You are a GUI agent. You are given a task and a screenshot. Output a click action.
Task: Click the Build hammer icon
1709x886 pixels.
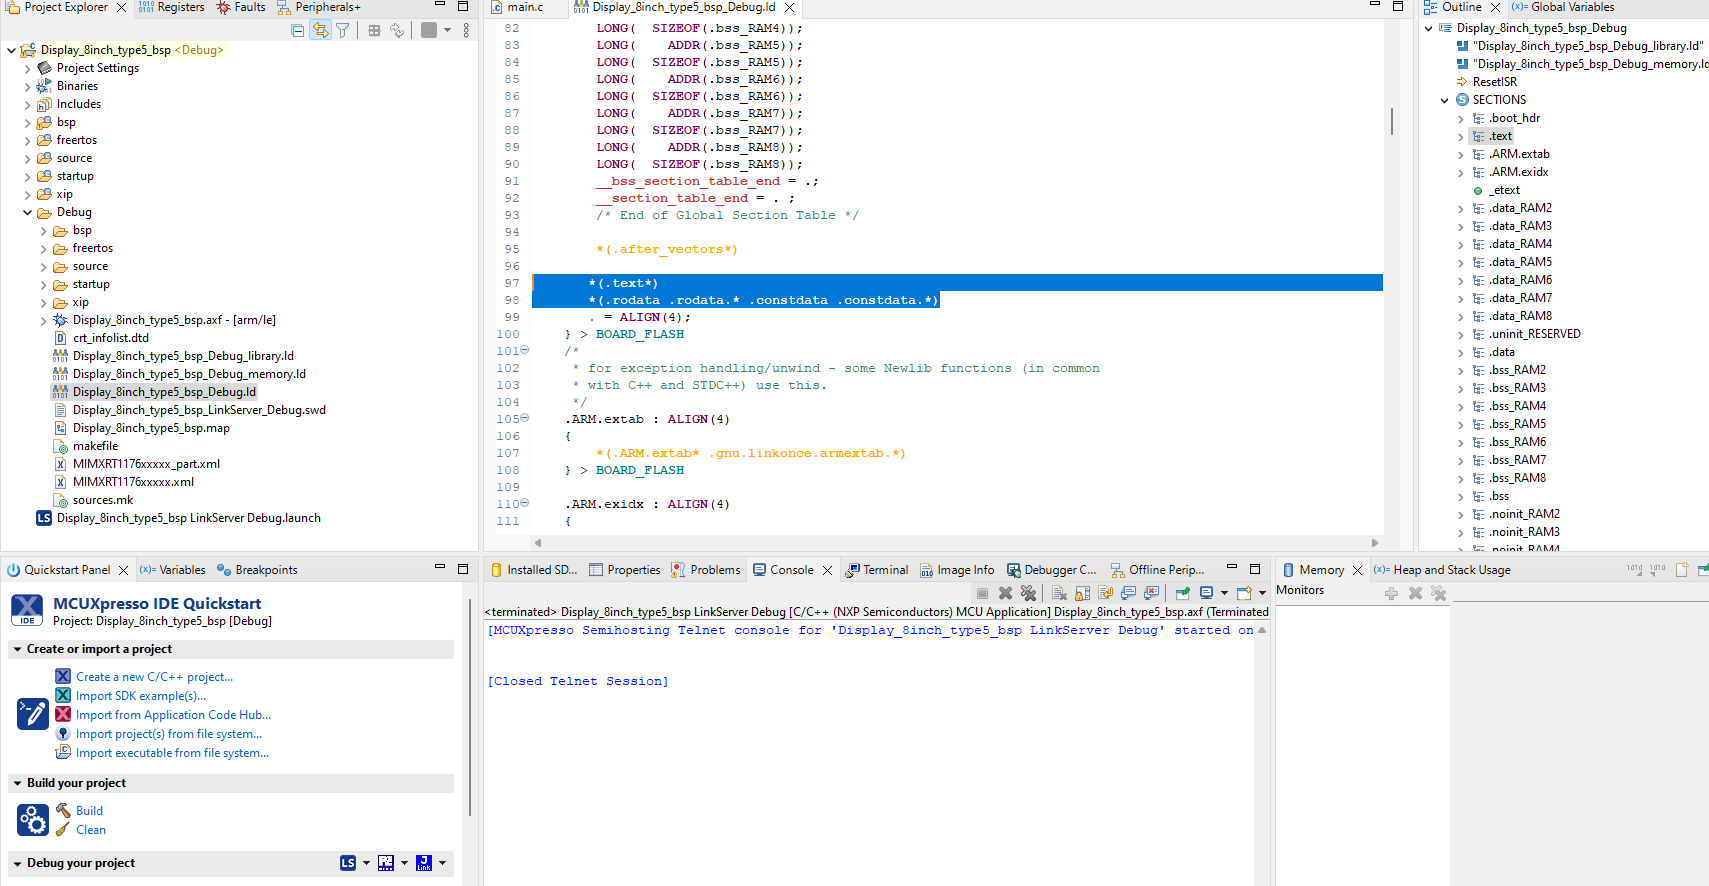63,811
